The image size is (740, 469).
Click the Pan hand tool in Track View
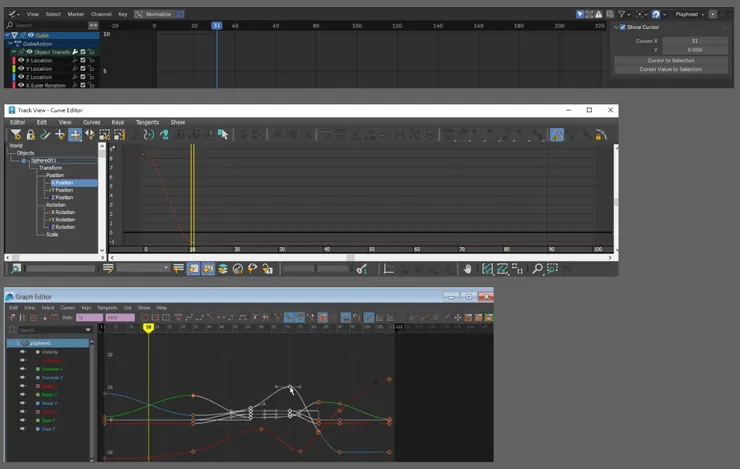(x=467, y=269)
